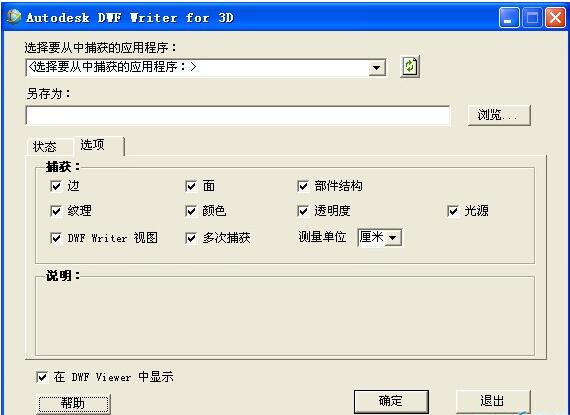This screenshot has width=570, height=415.
Task: Uncheck the 边 capture checkbox
Action: [x=56, y=186]
